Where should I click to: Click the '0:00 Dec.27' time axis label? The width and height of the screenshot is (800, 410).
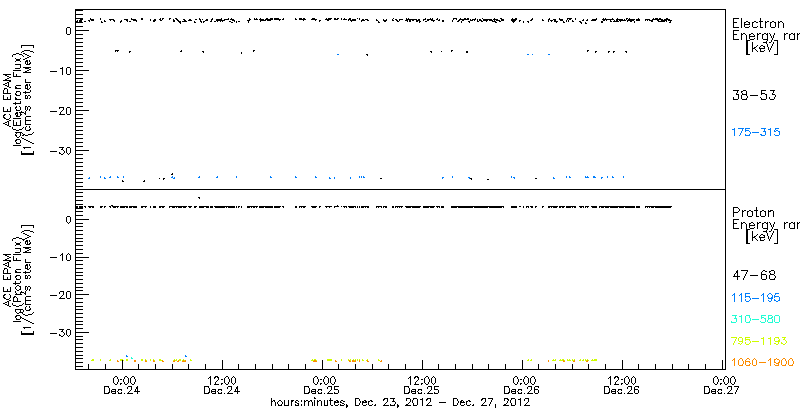(722, 386)
